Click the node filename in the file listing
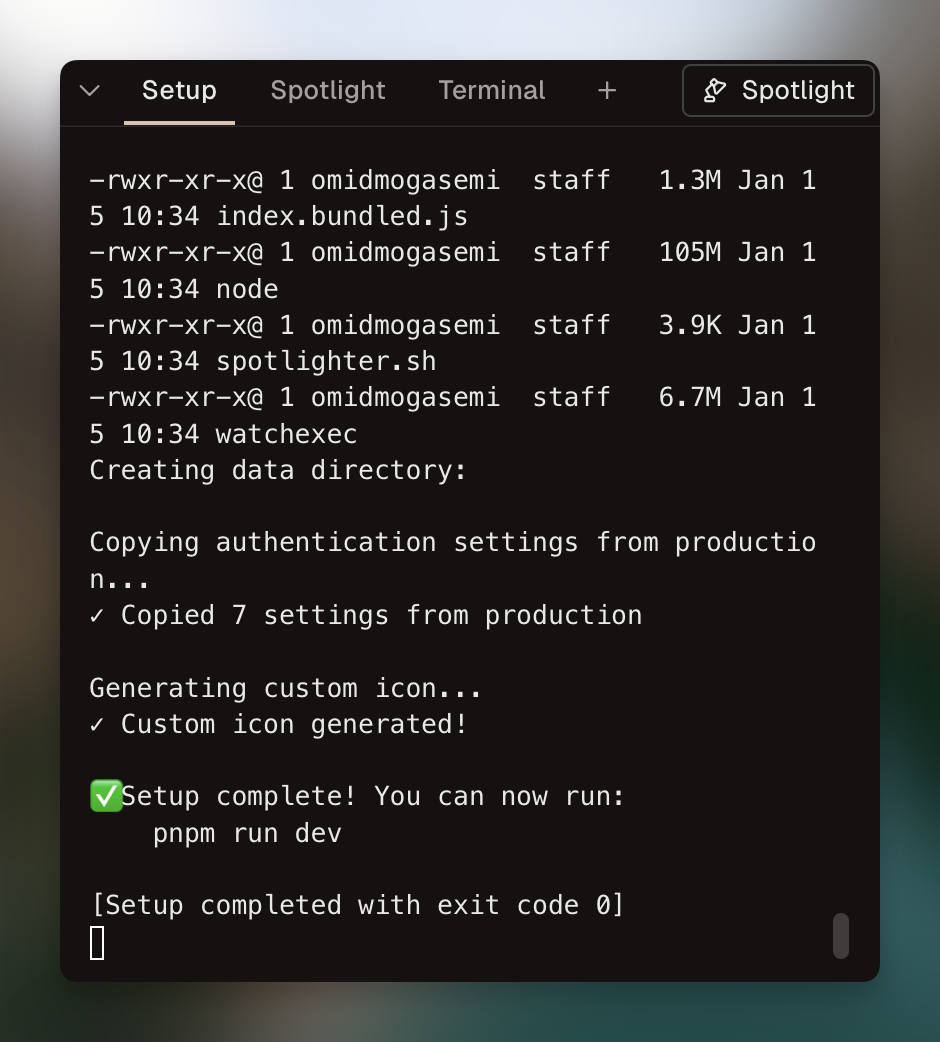The width and height of the screenshot is (940, 1042). click(x=248, y=289)
